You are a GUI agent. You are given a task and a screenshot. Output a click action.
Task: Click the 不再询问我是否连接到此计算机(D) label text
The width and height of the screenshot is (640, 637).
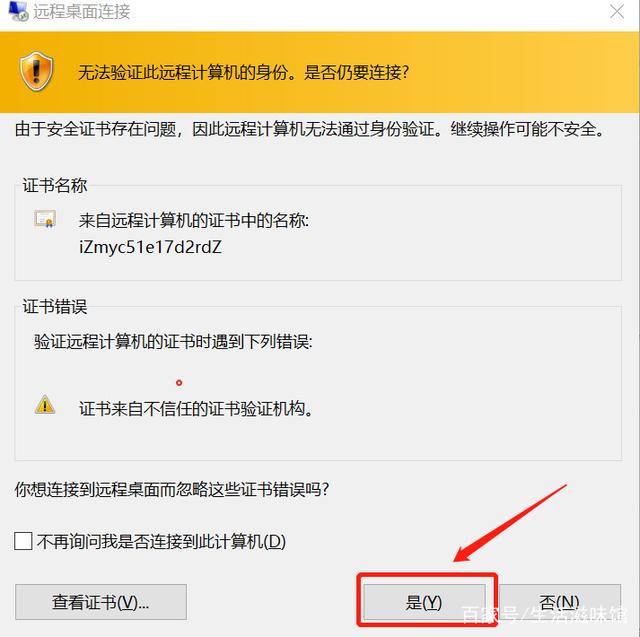[x=161, y=542]
